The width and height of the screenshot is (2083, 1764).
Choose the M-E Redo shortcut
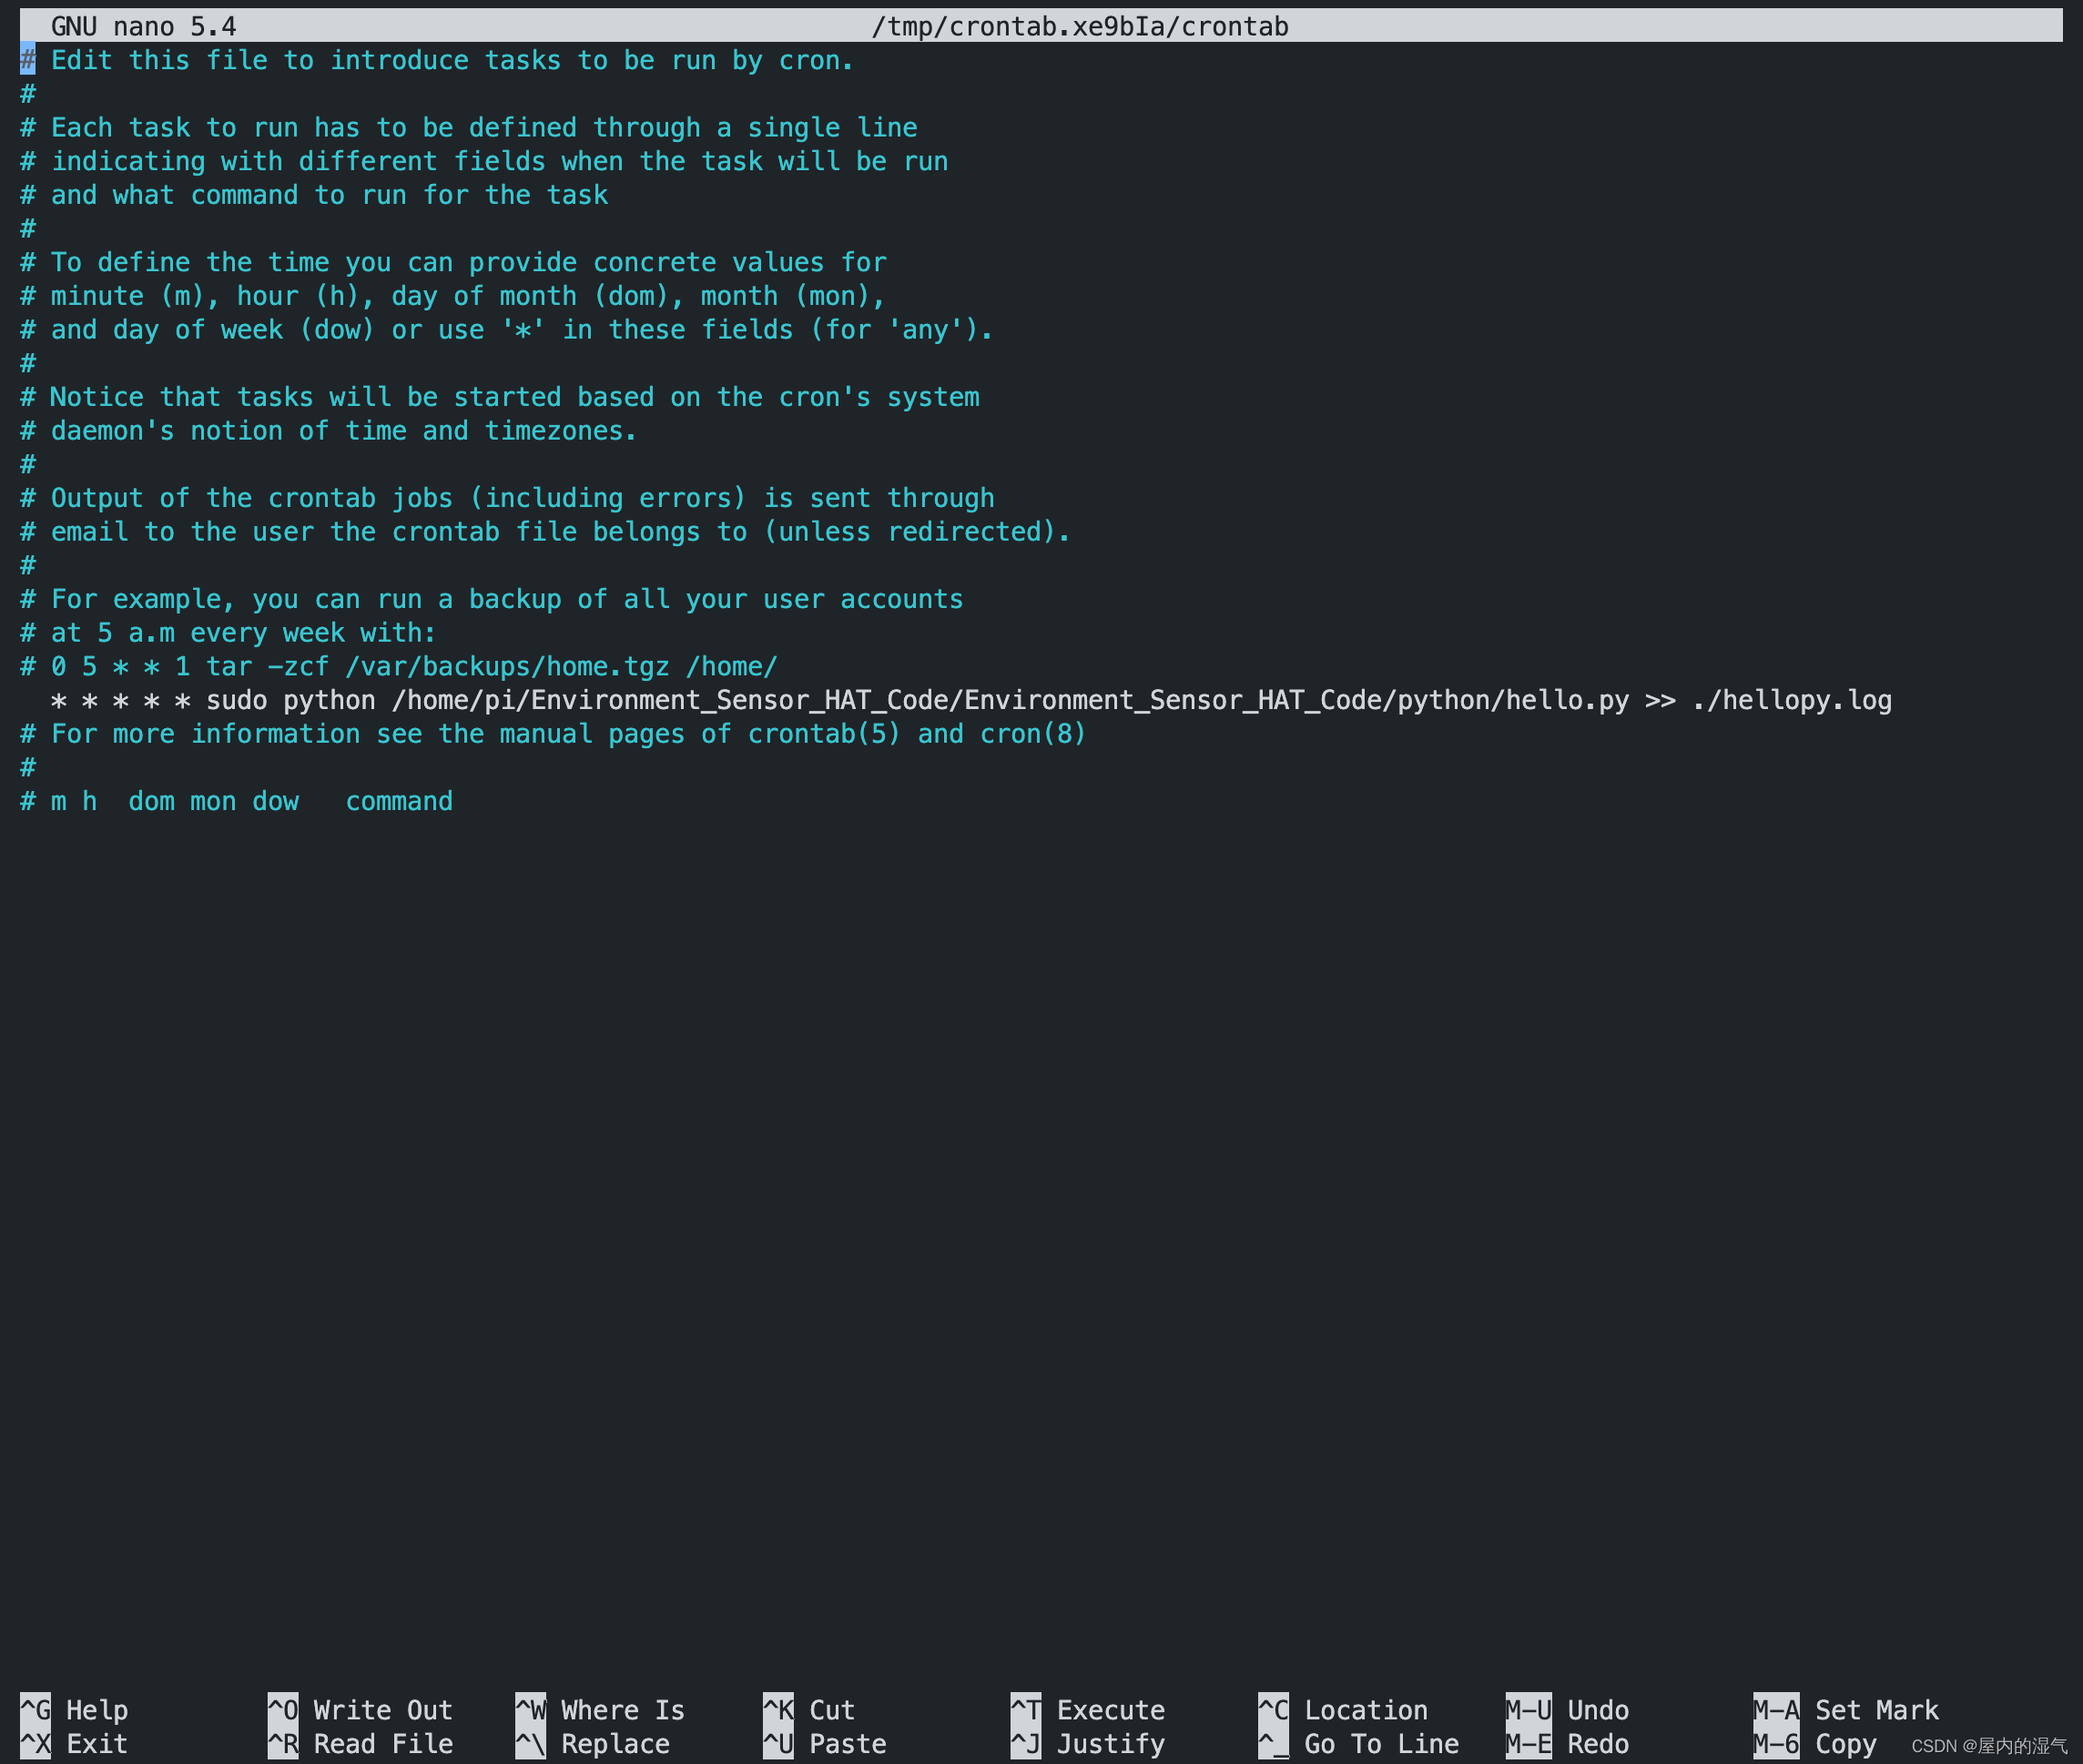pos(1567,1744)
